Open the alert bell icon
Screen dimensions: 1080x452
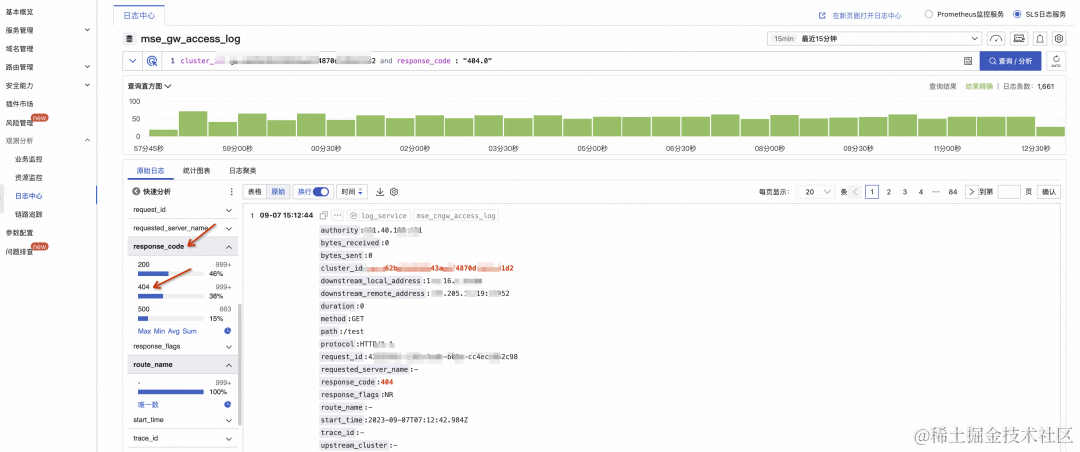point(1040,39)
